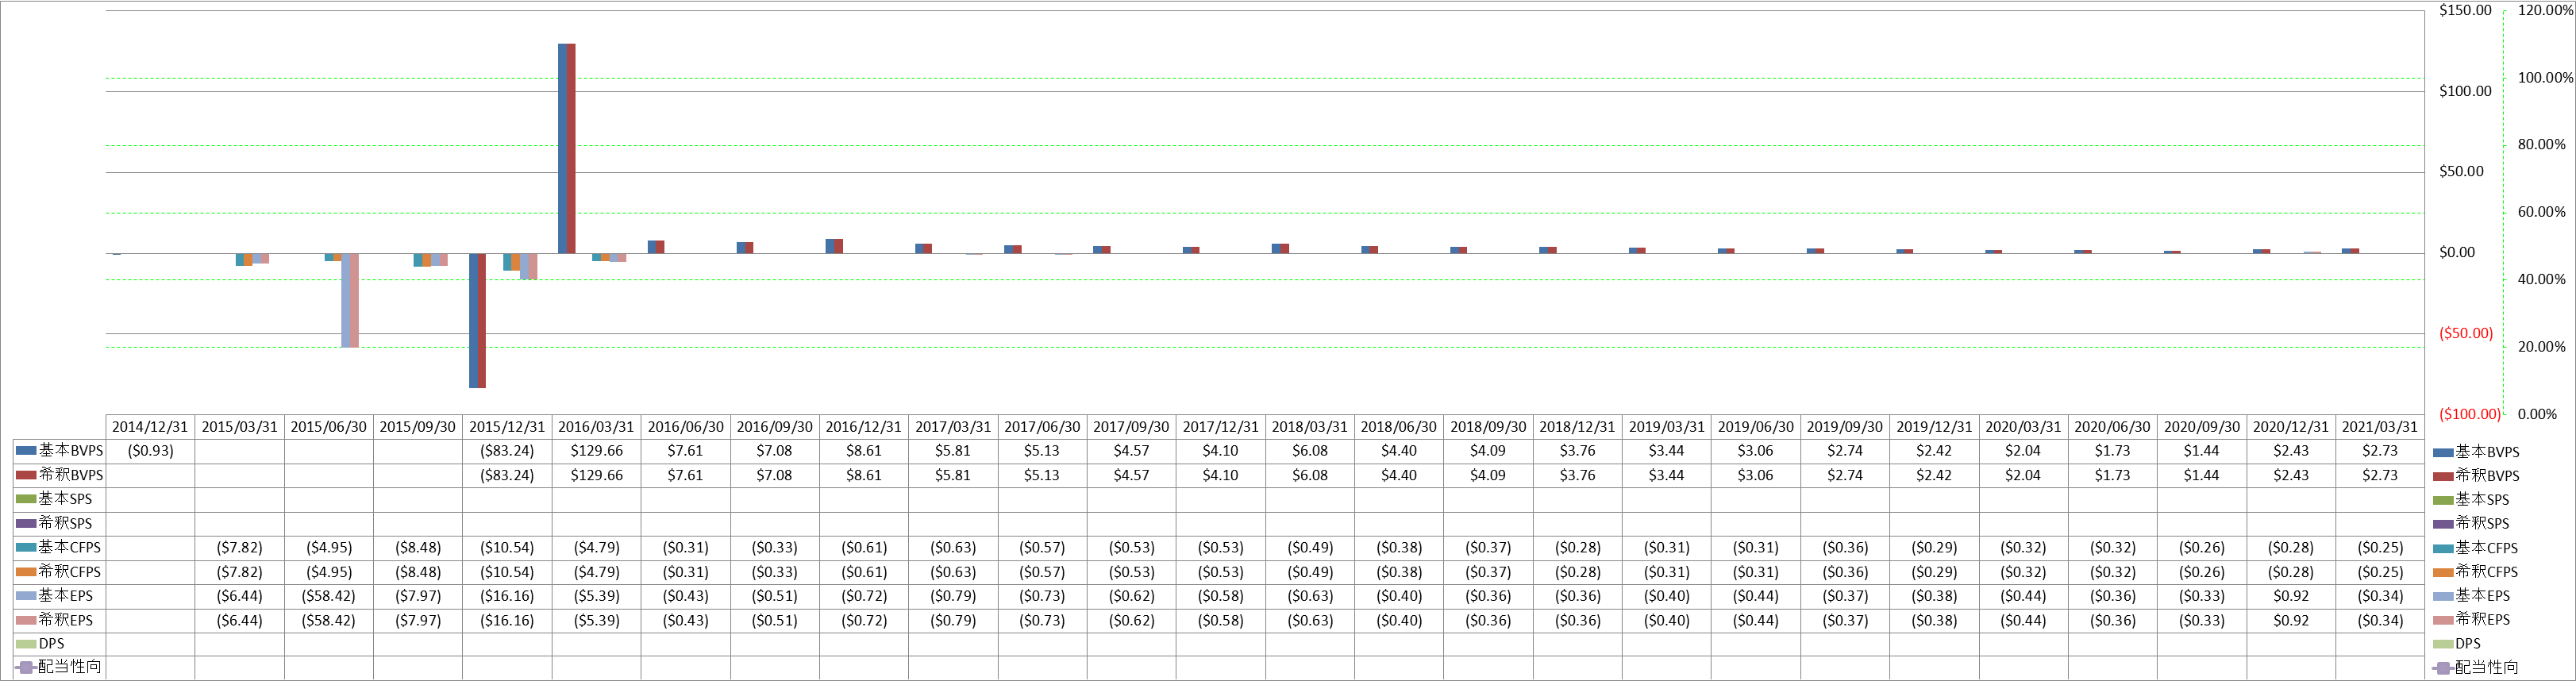Click ($58.42) in the 基本EPS row
Viewport: 2576px width, 681px height.
pos(328,596)
